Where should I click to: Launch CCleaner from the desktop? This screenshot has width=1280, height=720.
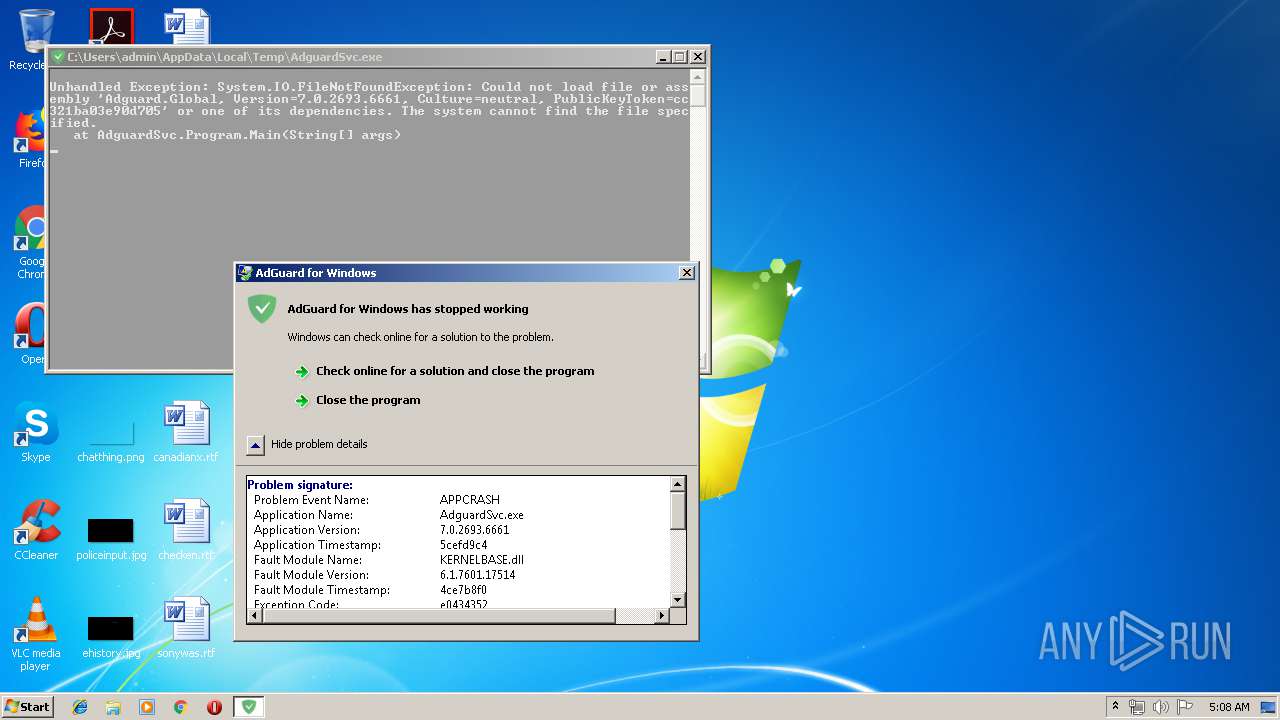coord(36,530)
